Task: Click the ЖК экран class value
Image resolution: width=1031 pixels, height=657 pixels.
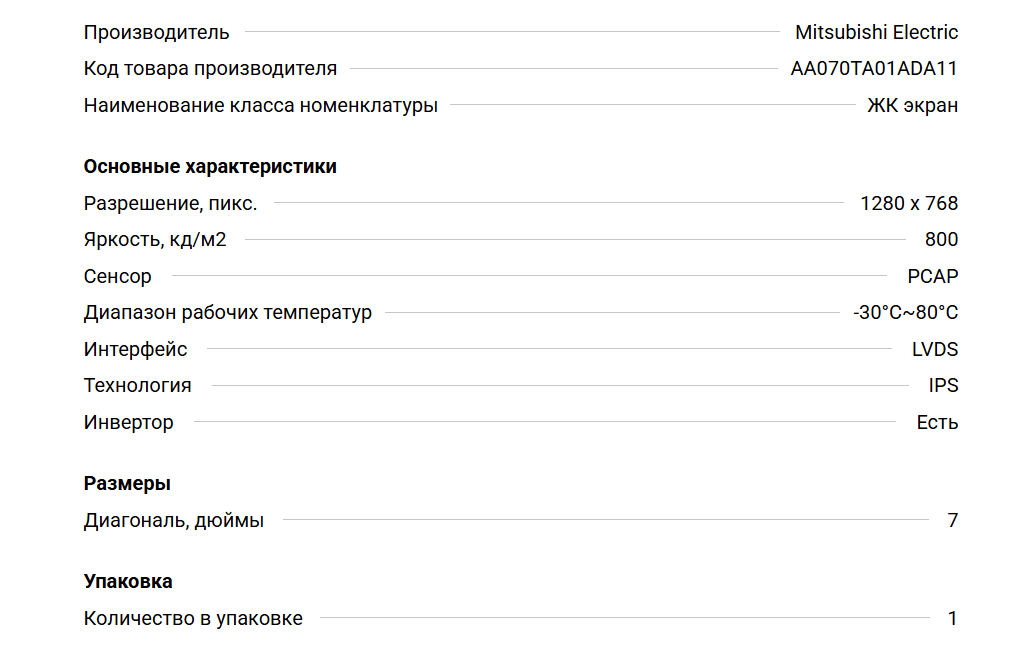Action: [x=912, y=105]
